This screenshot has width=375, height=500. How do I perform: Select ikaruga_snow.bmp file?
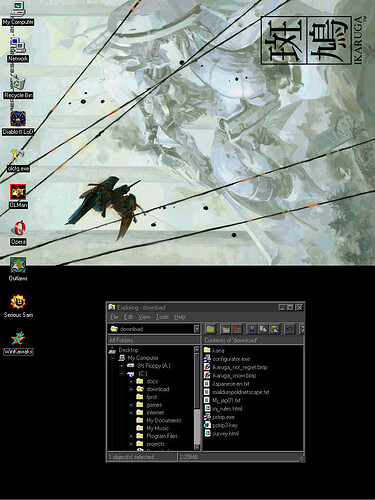230,375
